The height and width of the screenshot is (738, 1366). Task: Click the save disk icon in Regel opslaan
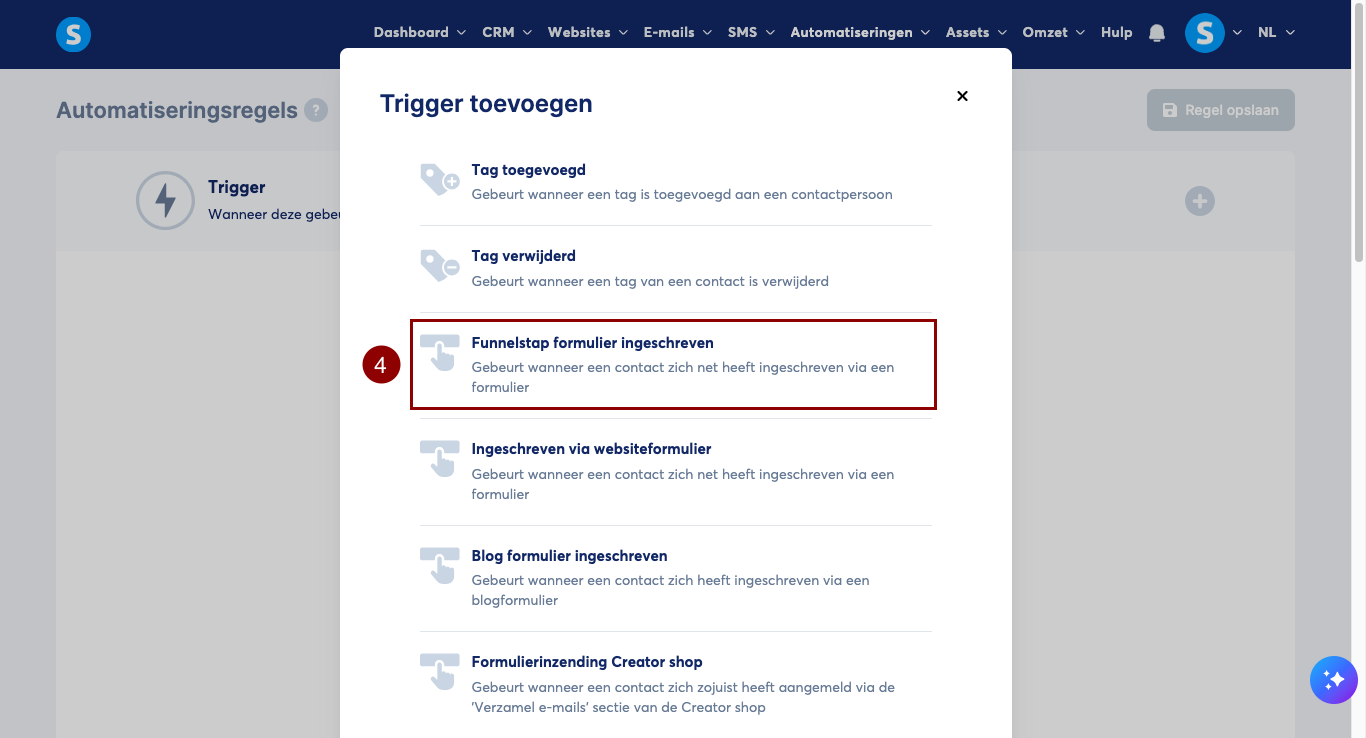point(1169,110)
